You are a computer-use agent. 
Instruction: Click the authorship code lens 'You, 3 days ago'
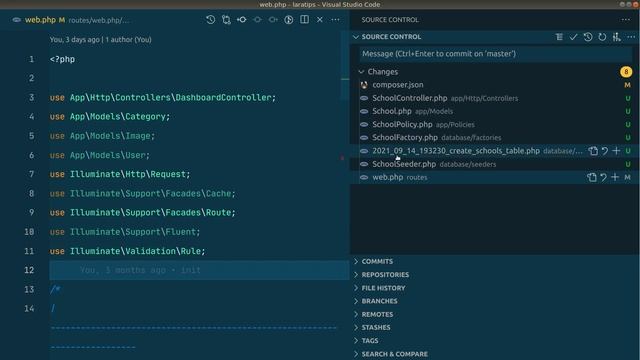coord(100,40)
